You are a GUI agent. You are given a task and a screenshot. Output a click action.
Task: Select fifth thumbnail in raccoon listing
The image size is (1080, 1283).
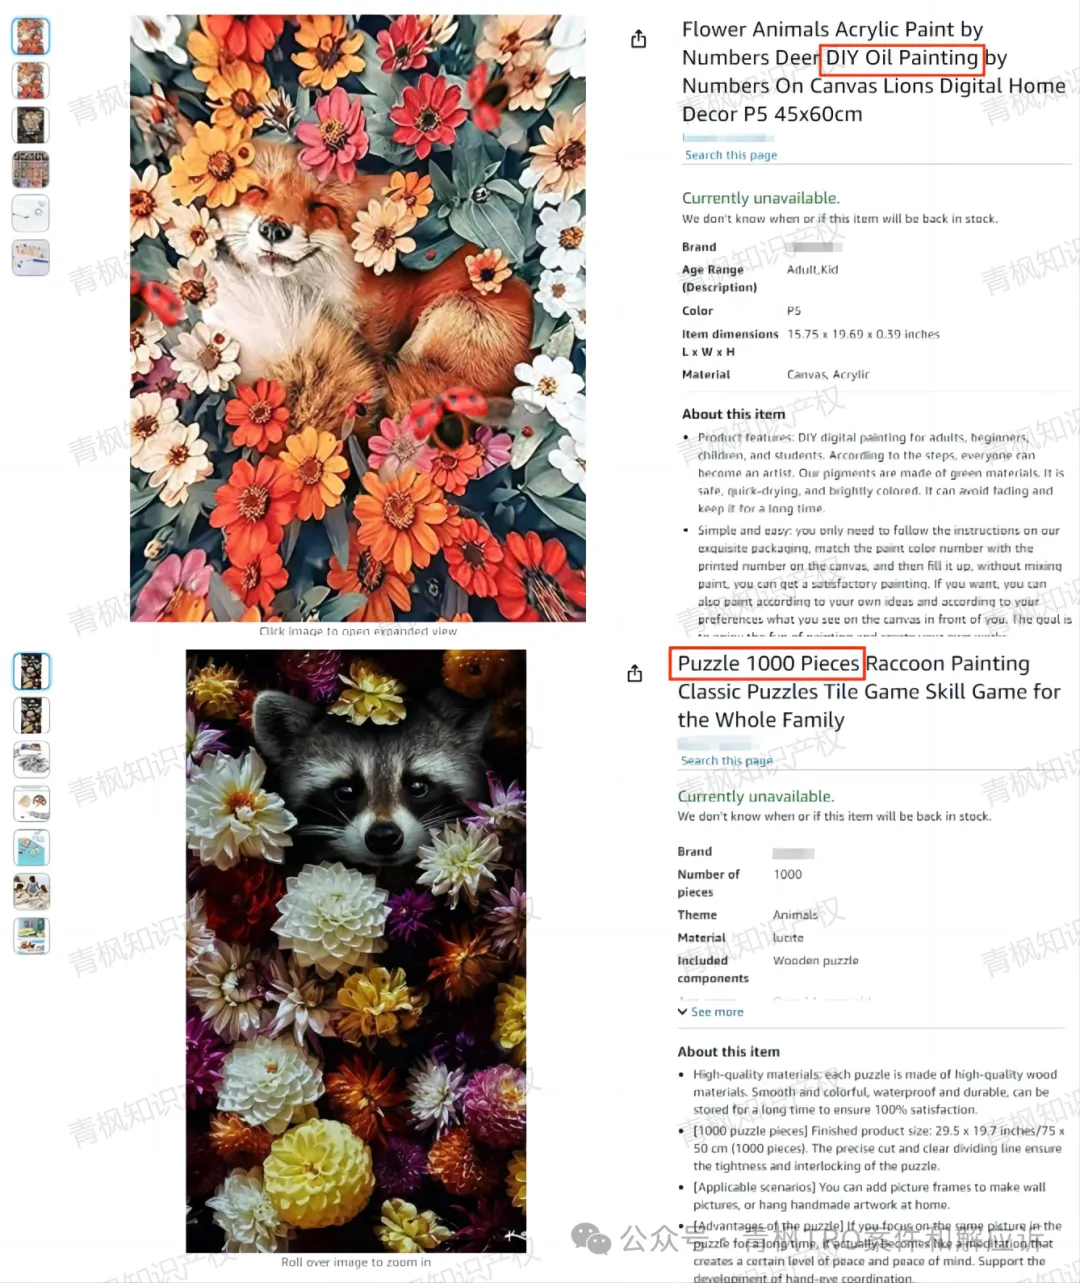click(x=31, y=847)
